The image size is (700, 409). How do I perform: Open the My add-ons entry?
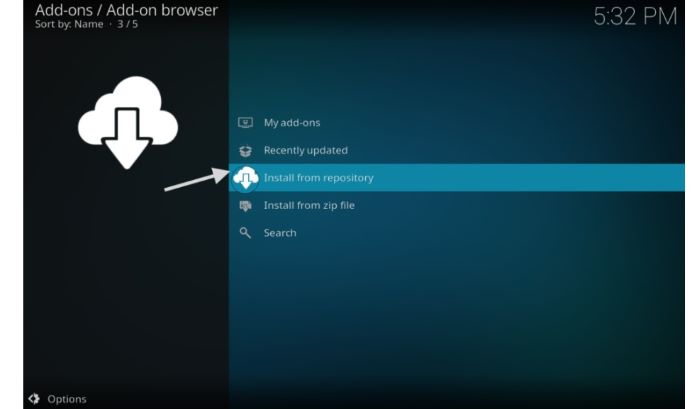tap(457, 122)
